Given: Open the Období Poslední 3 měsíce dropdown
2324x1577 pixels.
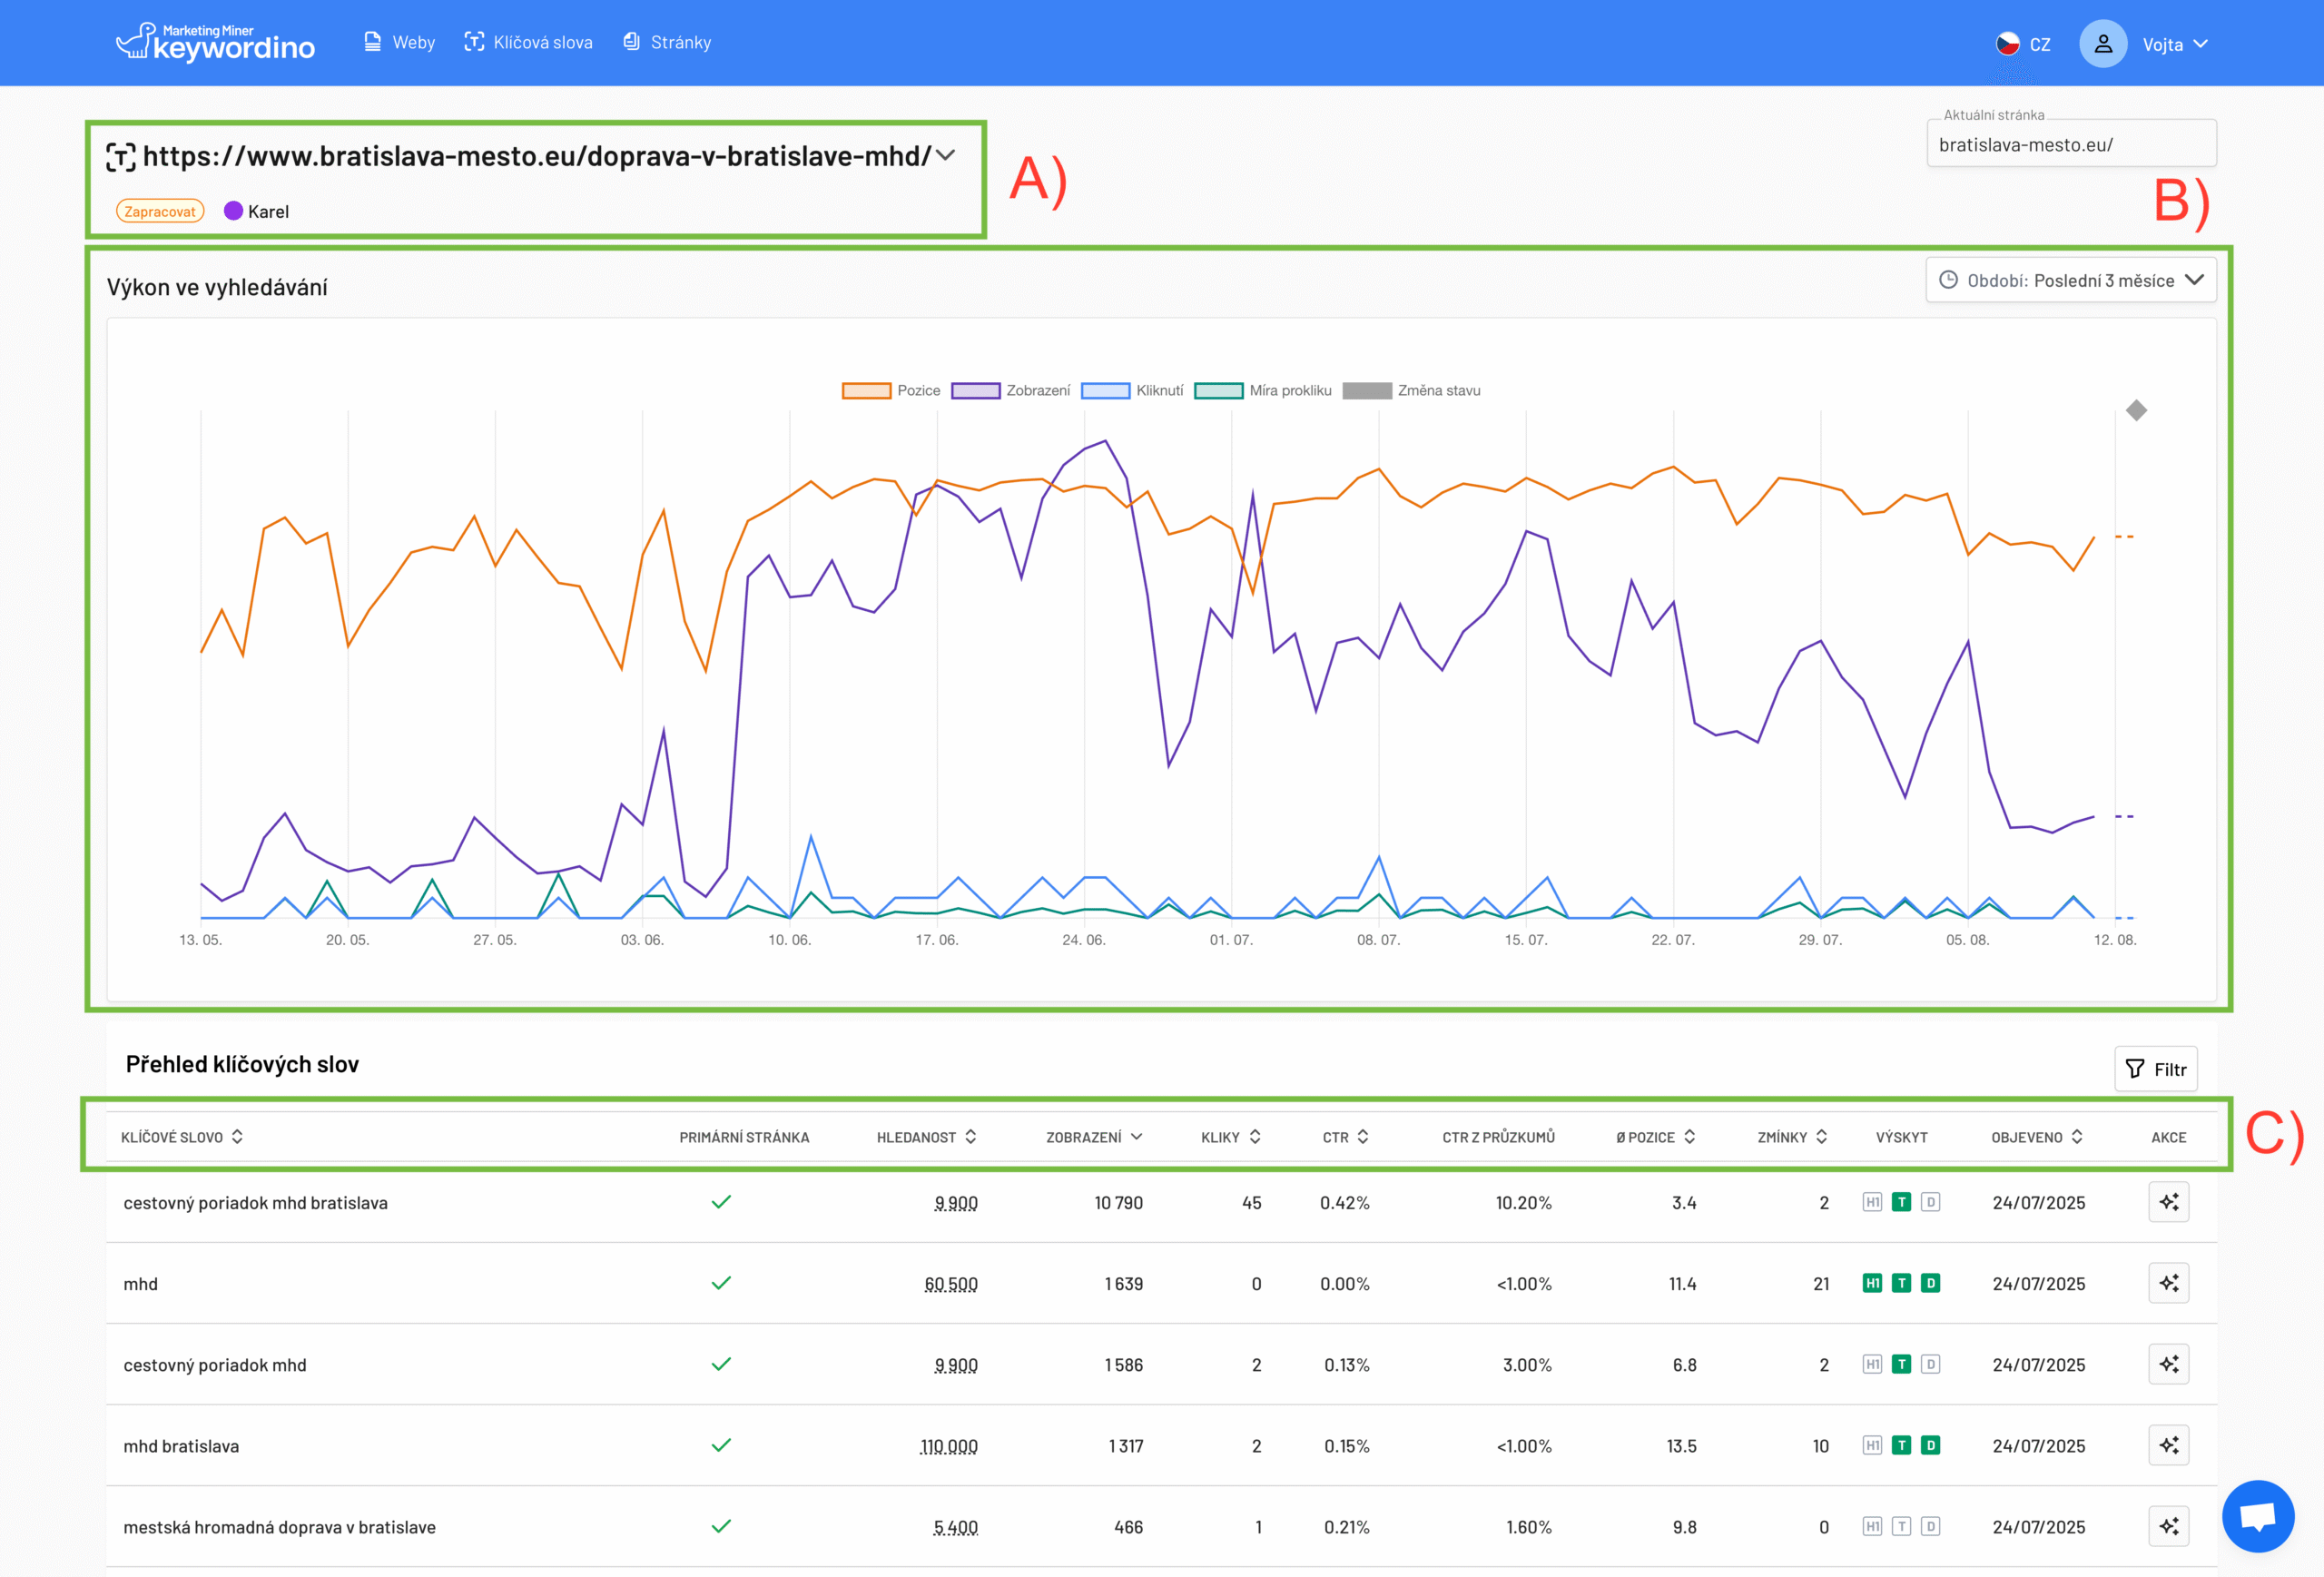Looking at the screenshot, I should click(x=2071, y=280).
